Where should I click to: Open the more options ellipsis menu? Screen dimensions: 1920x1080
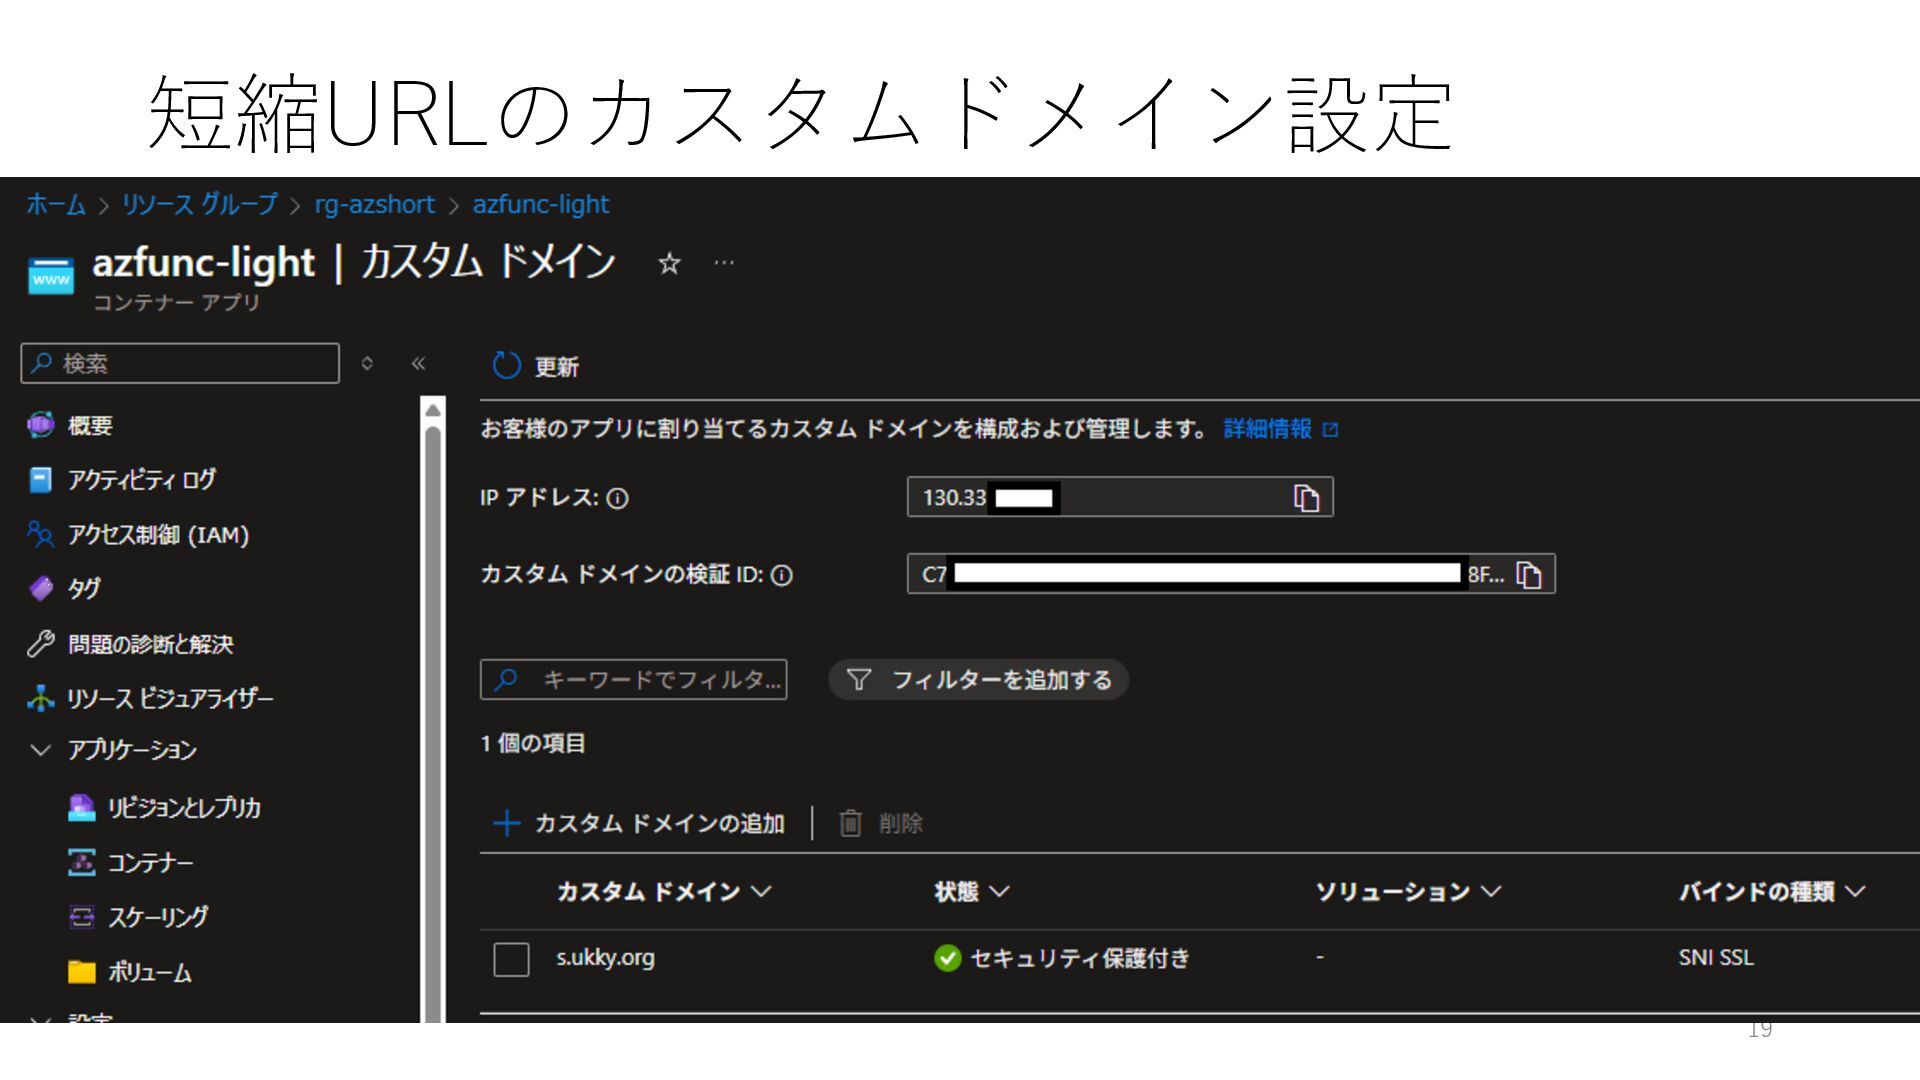coord(724,263)
